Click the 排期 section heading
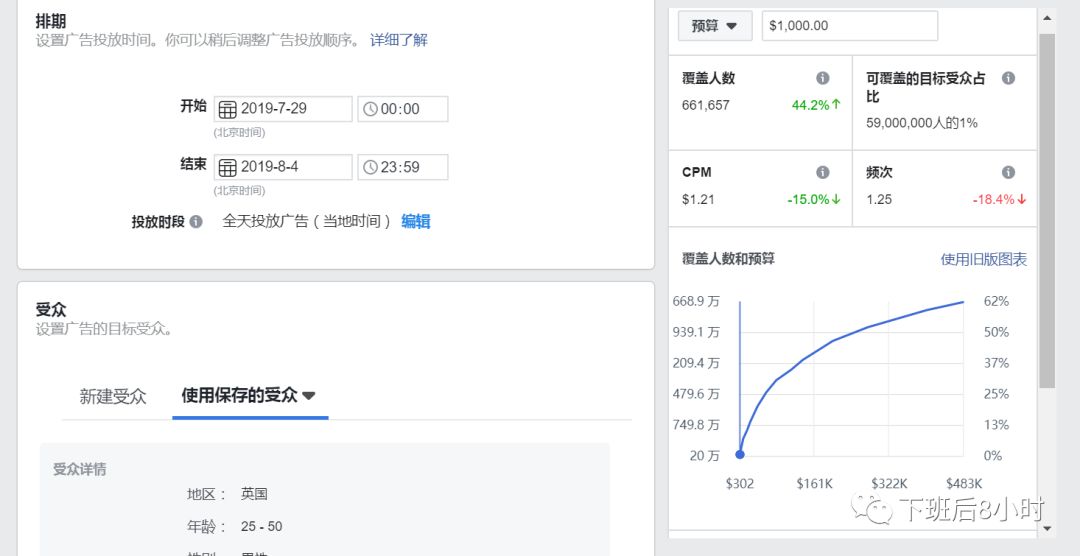The width and height of the screenshot is (1080, 556). point(50,21)
